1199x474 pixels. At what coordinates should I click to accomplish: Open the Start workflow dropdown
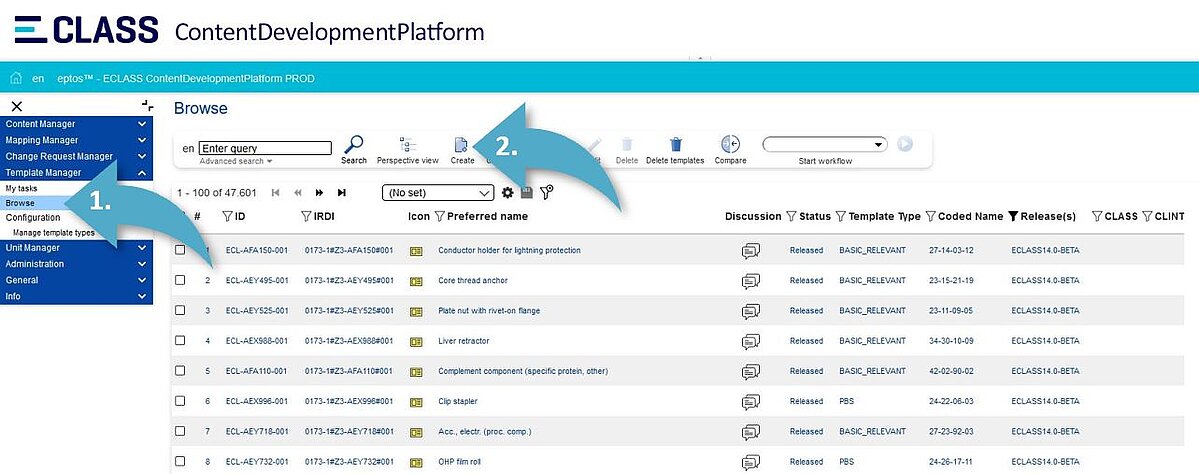pos(825,144)
